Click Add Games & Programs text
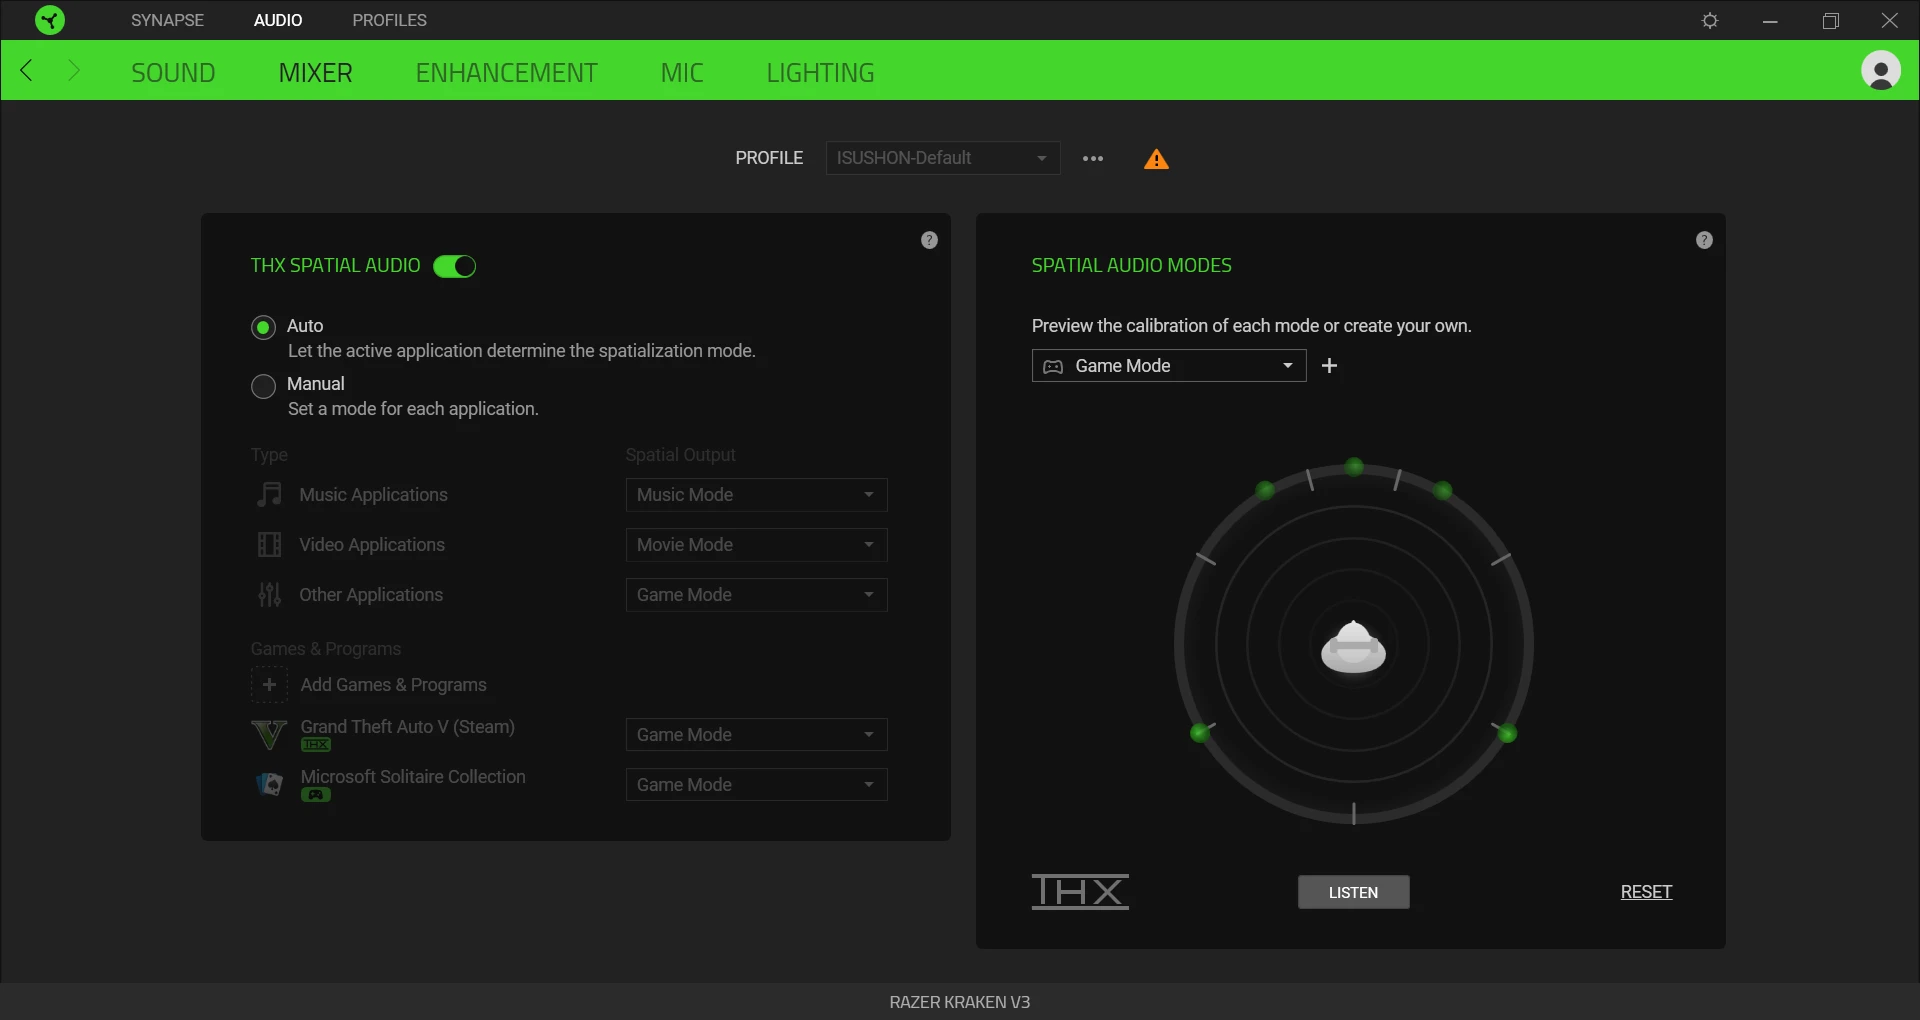The height and width of the screenshot is (1020, 1920). pos(393,685)
